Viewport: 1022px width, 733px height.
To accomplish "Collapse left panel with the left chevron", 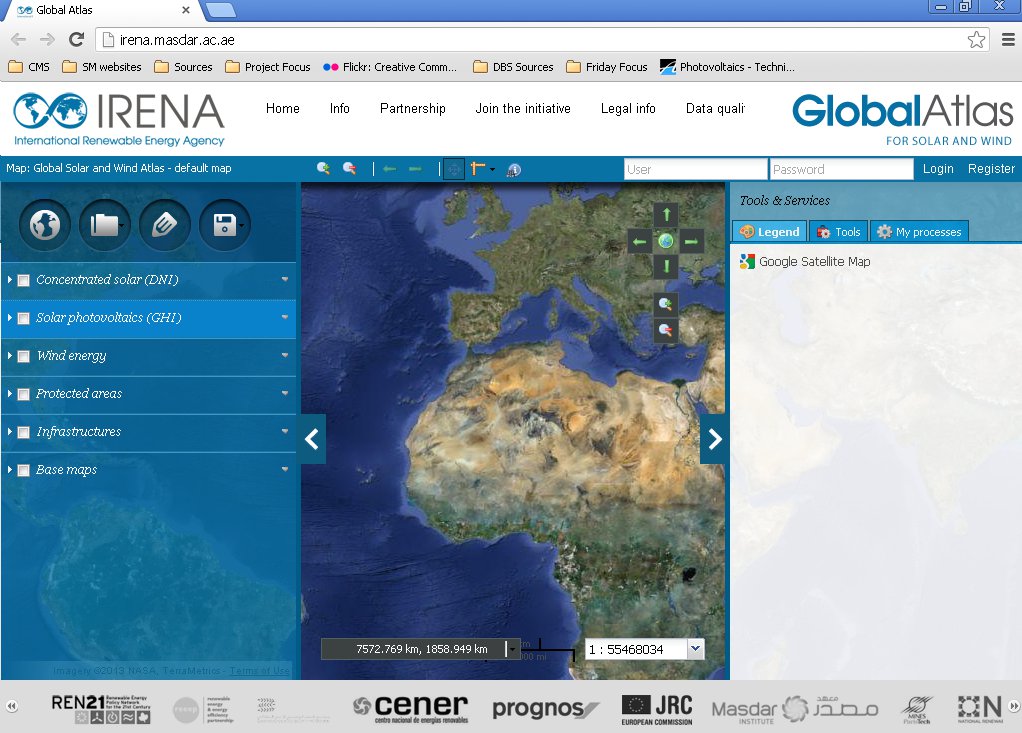I will pyautogui.click(x=312, y=439).
